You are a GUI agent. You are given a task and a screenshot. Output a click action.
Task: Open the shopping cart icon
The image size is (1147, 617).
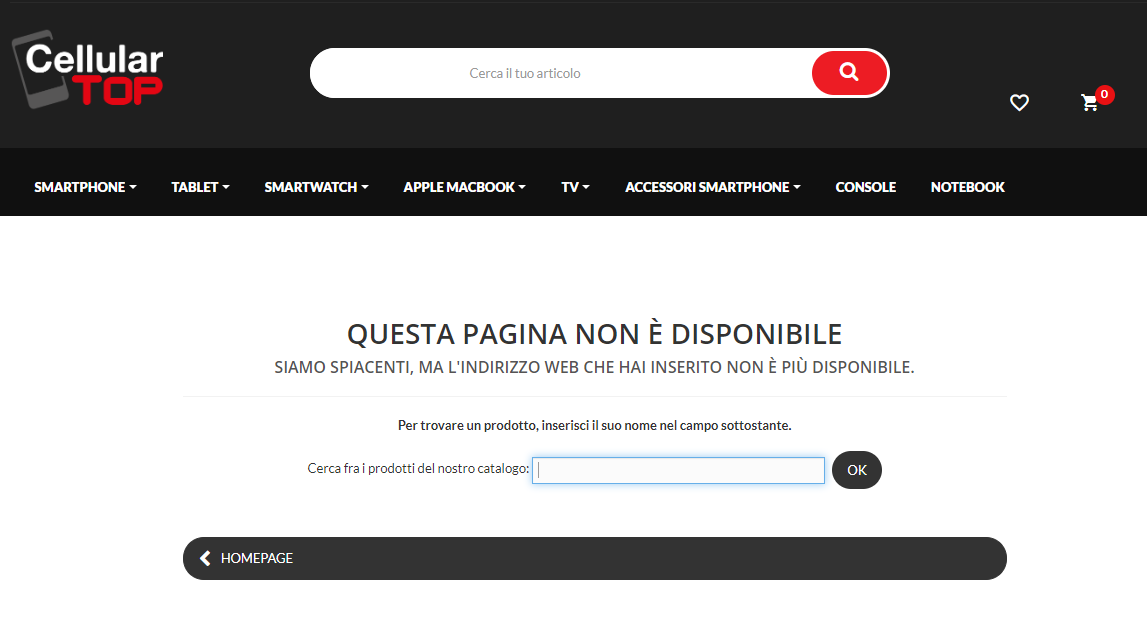(1089, 102)
